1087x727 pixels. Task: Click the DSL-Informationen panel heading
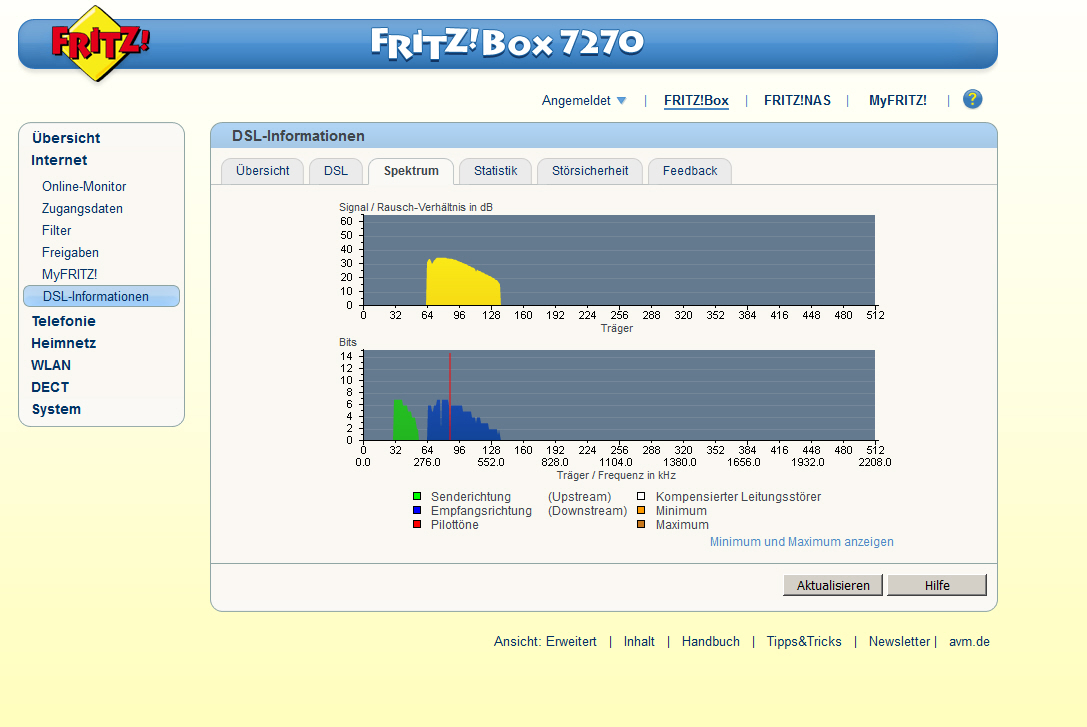[298, 136]
